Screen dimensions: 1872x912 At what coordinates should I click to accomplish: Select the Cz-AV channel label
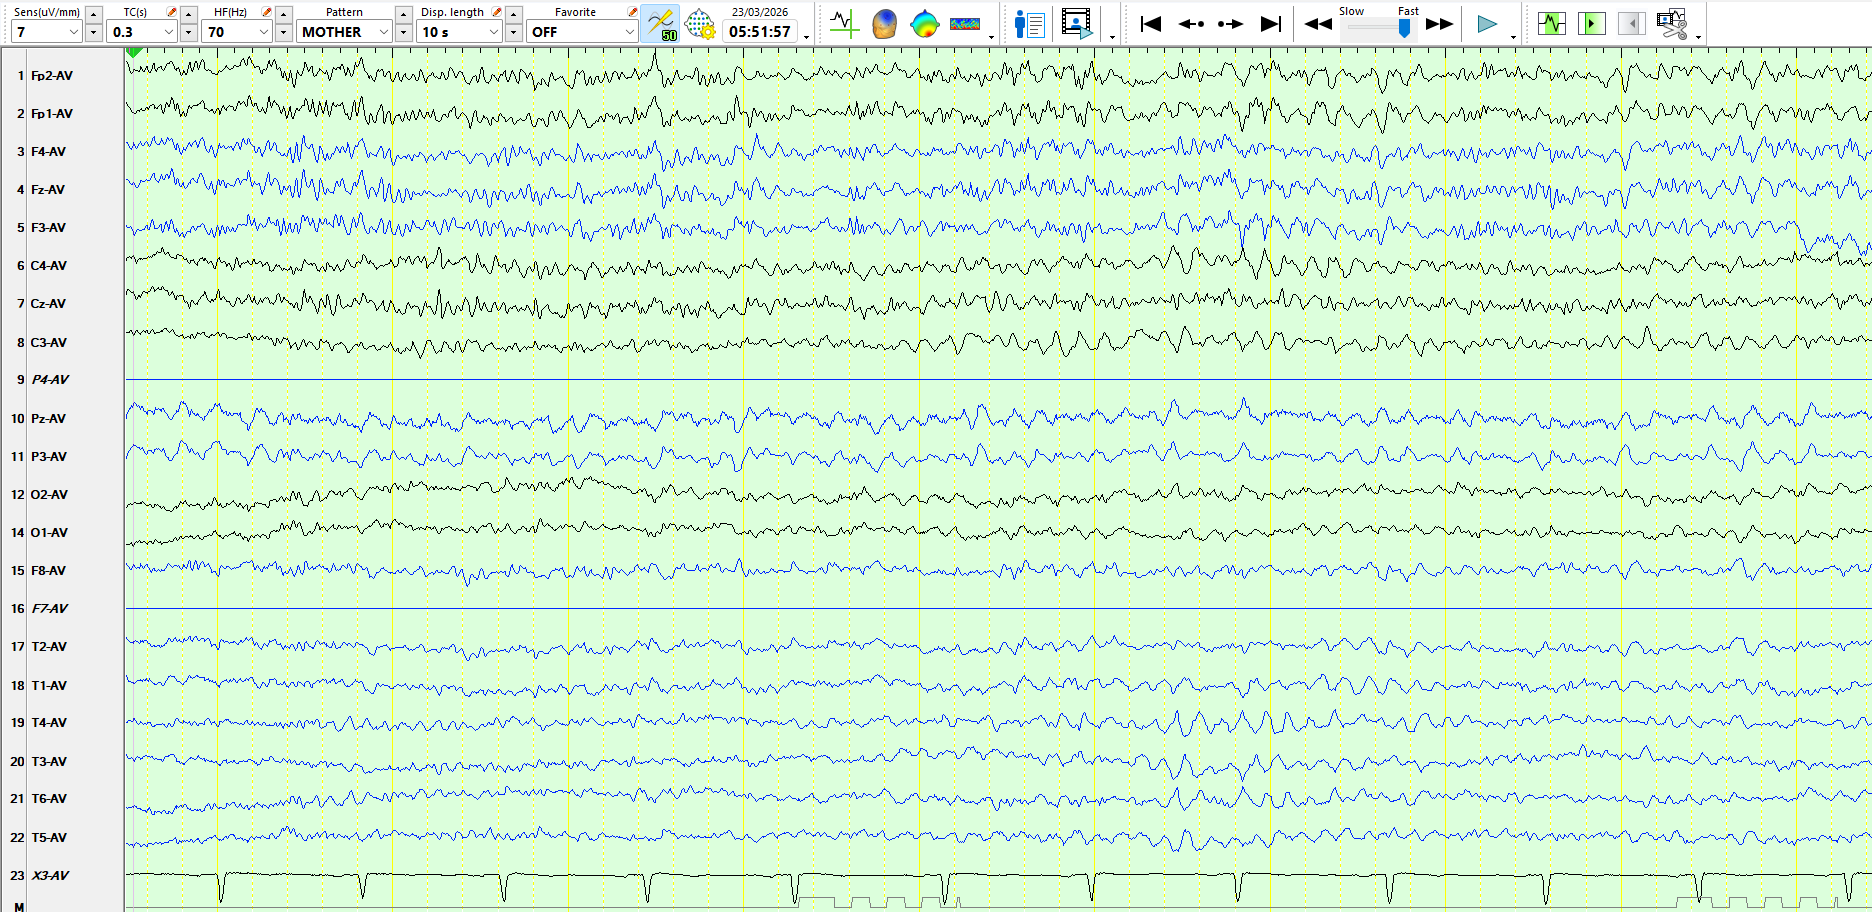(x=48, y=304)
